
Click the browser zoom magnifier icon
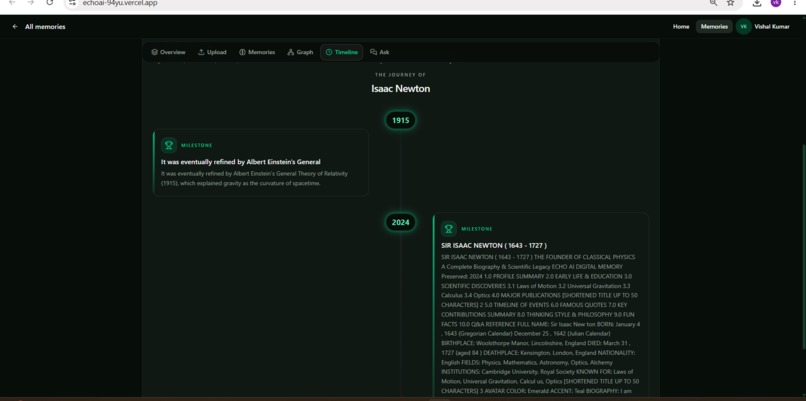tap(713, 3)
